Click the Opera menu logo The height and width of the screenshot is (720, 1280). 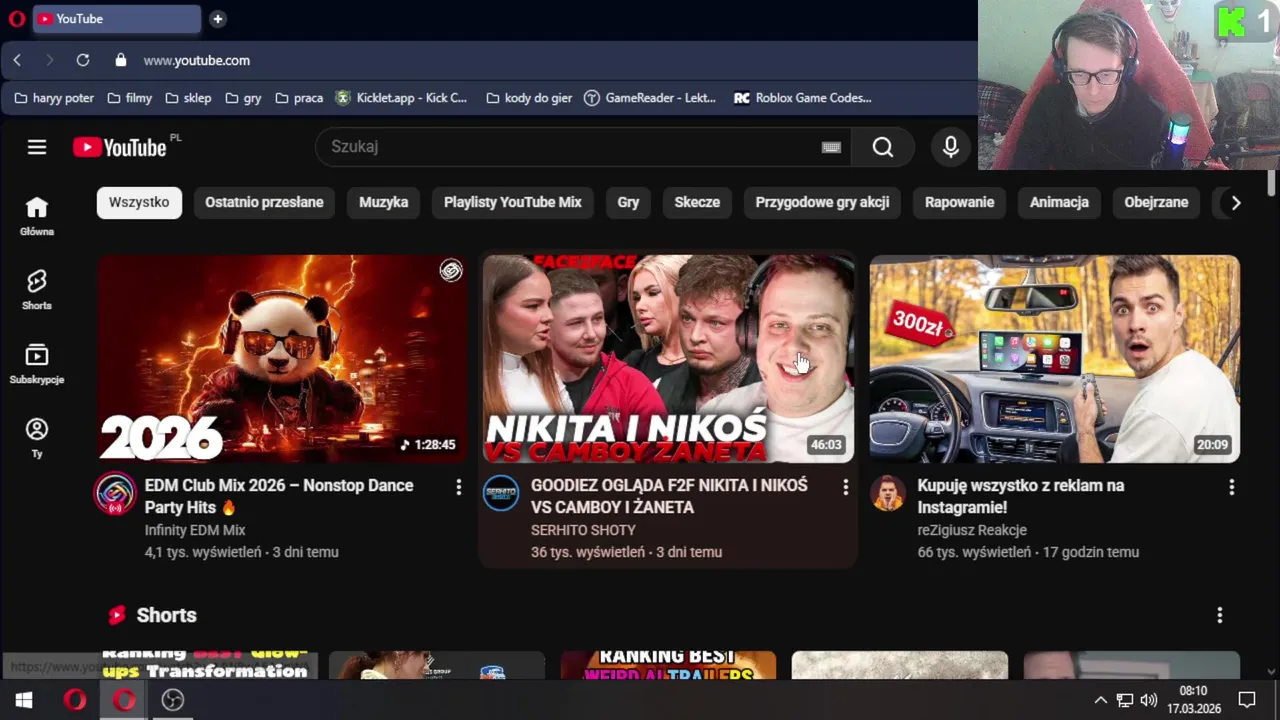[x=16, y=19]
